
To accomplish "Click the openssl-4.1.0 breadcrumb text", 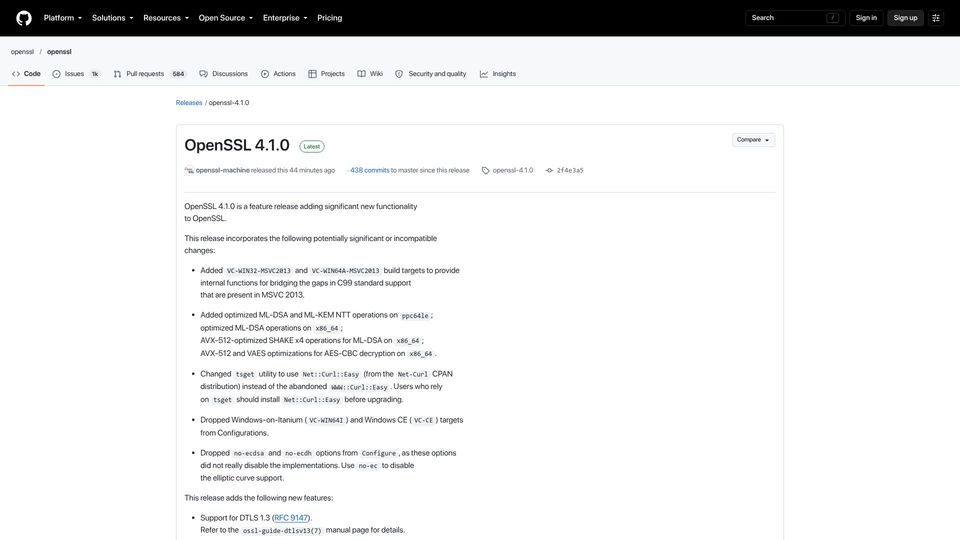I will click(x=229, y=103).
